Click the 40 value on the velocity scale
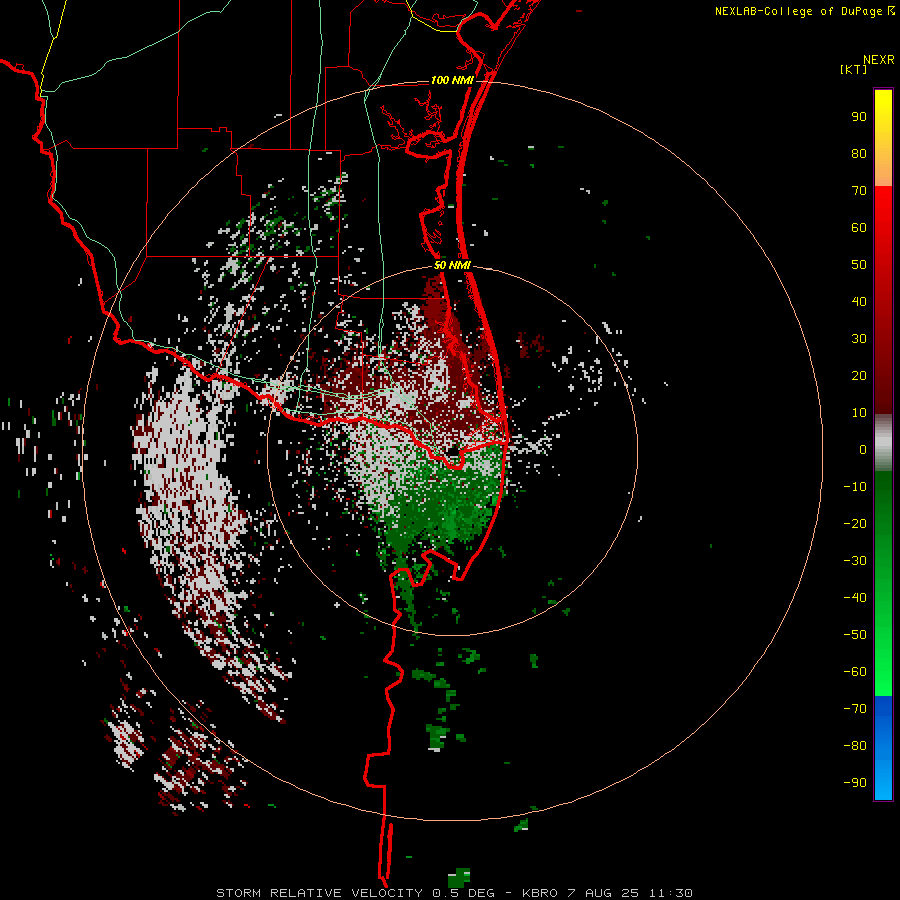 click(x=859, y=302)
